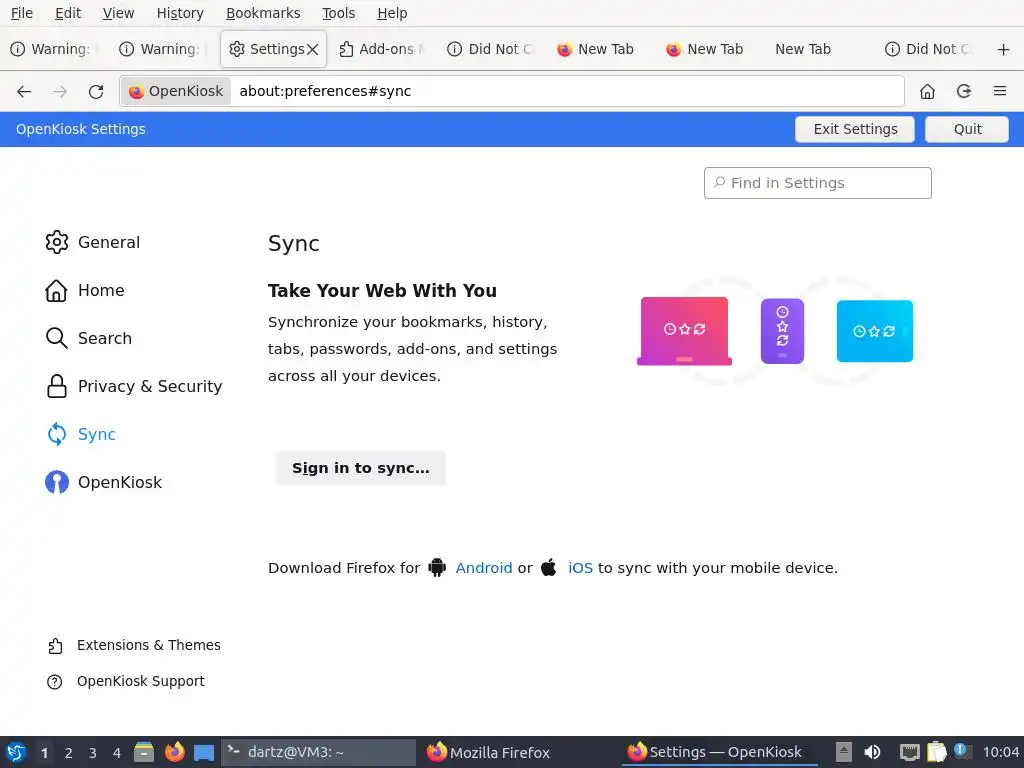Click the Quit button
This screenshot has width=1024, height=768.
[967, 129]
